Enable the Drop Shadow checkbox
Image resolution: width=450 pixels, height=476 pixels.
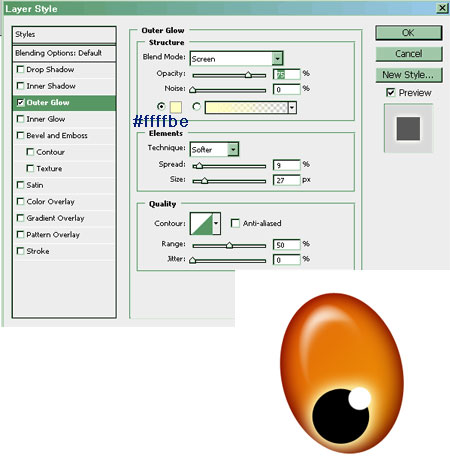point(20,69)
